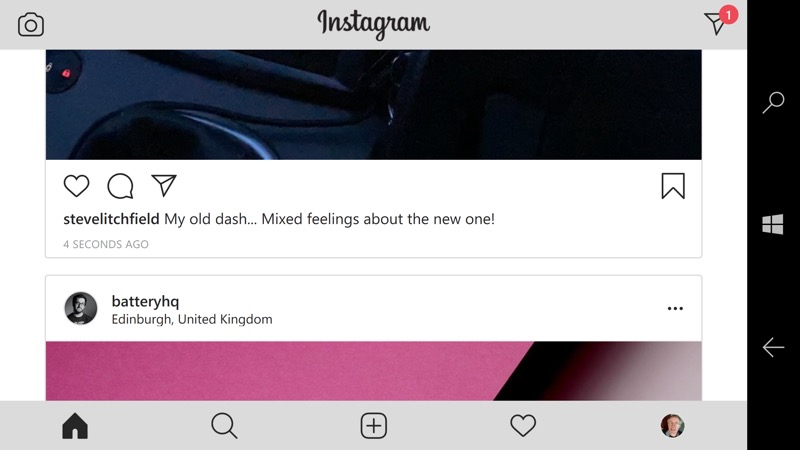Tap the phone's back arrow button
Screen dimensions: 800x450
(x=773, y=347)
